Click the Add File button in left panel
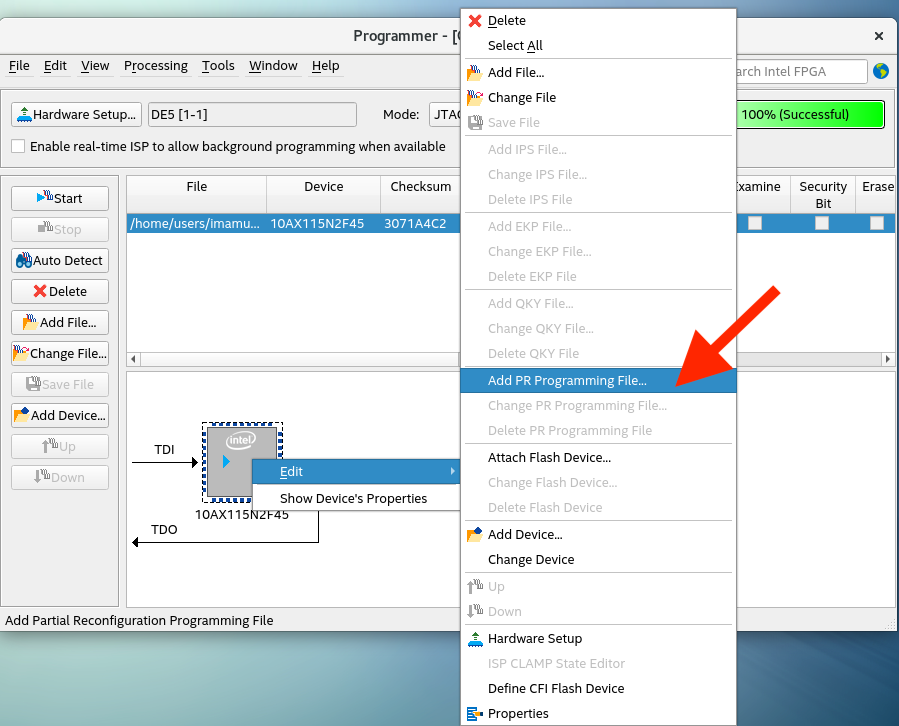Screen dimensions: 899x726 (60, 322)
